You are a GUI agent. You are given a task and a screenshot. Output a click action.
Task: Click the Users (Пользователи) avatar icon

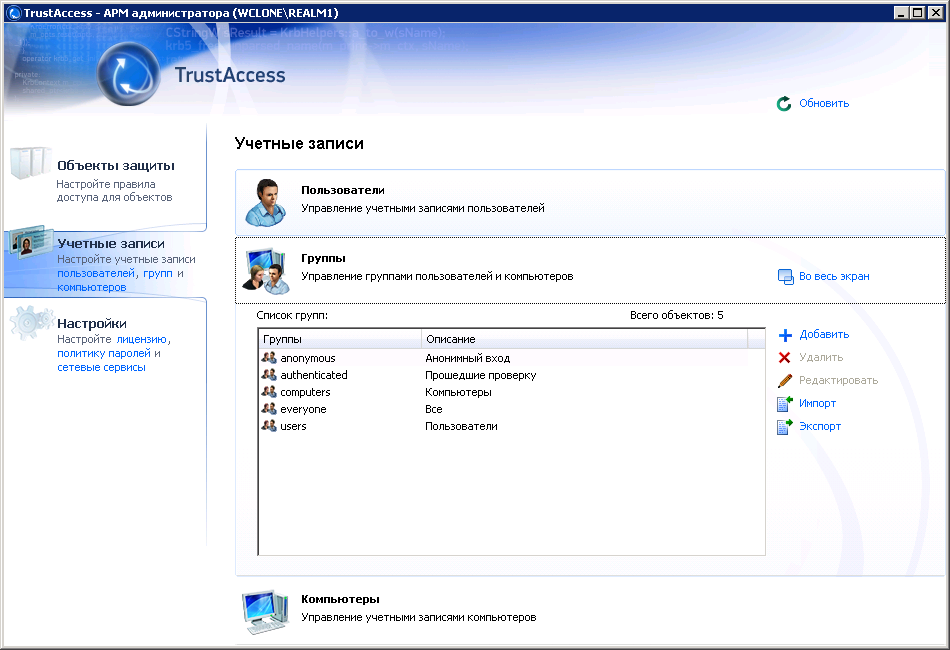(x=267, y=203)
